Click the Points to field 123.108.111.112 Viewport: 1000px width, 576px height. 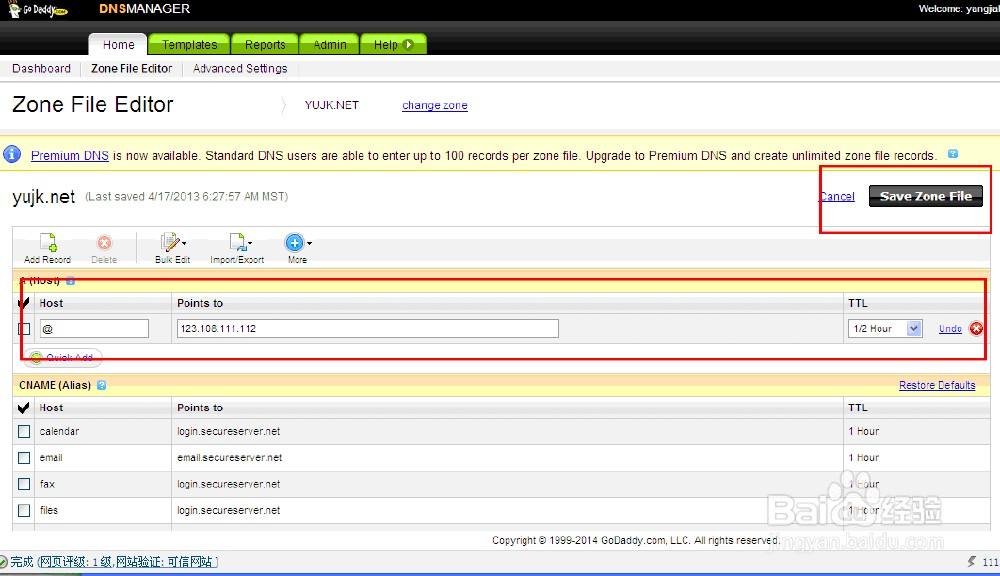[367, 329]
